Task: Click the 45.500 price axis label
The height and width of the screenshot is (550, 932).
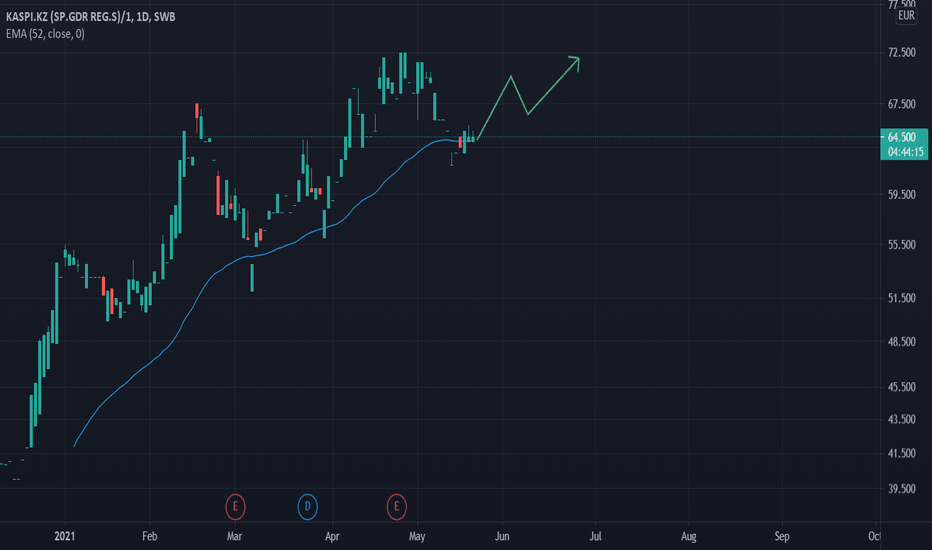Action: 902,386
